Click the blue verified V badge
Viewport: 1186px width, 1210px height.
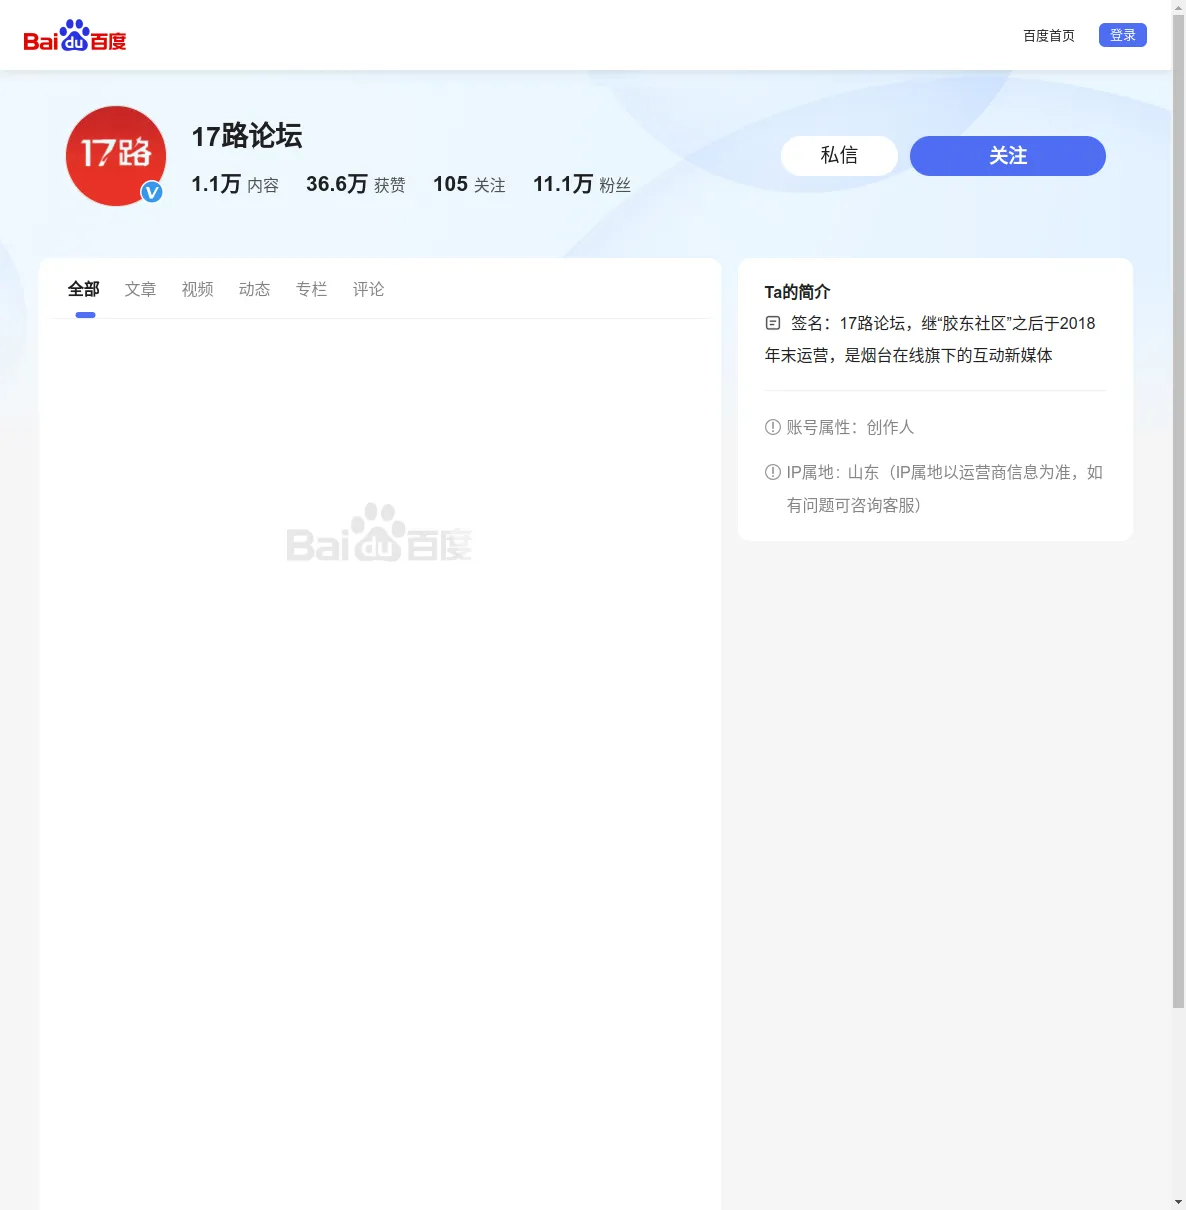pos(152,192)
